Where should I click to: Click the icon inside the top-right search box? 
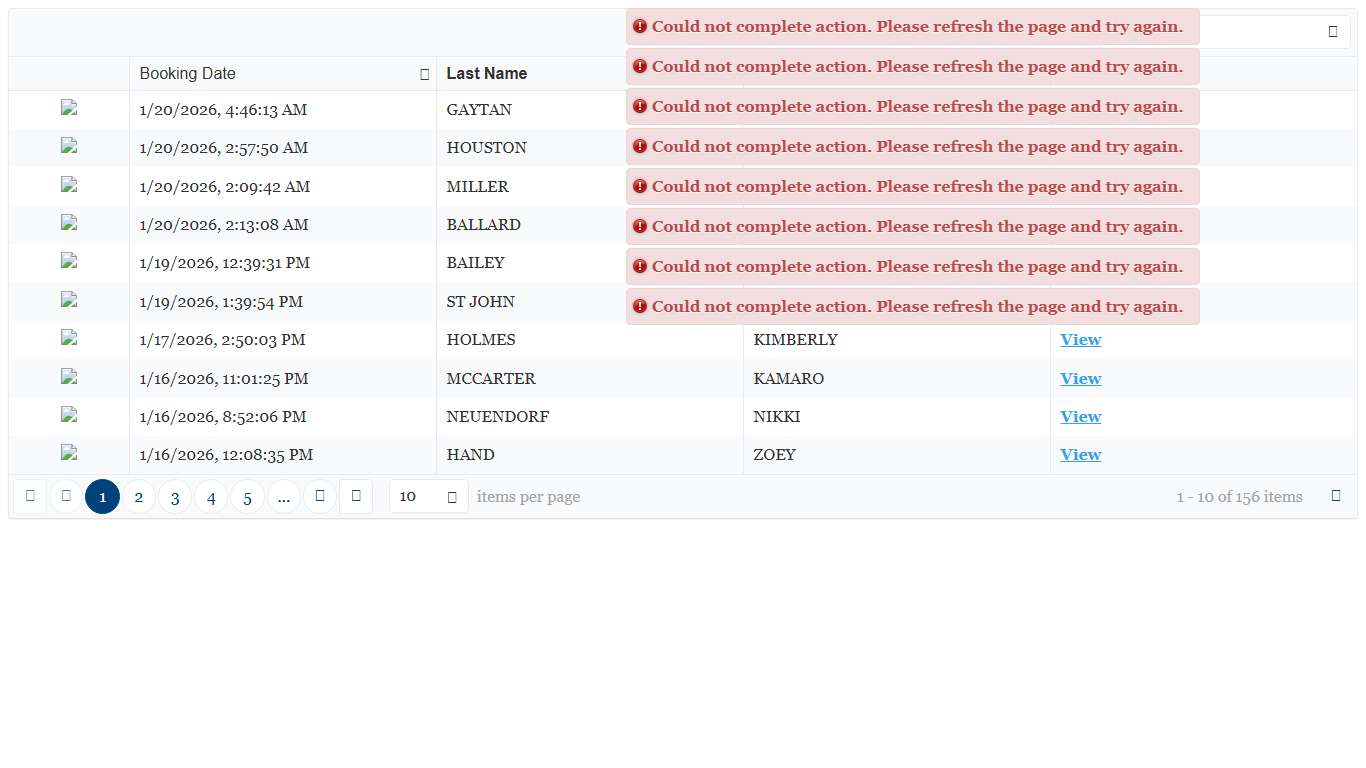pos(1333,32)
